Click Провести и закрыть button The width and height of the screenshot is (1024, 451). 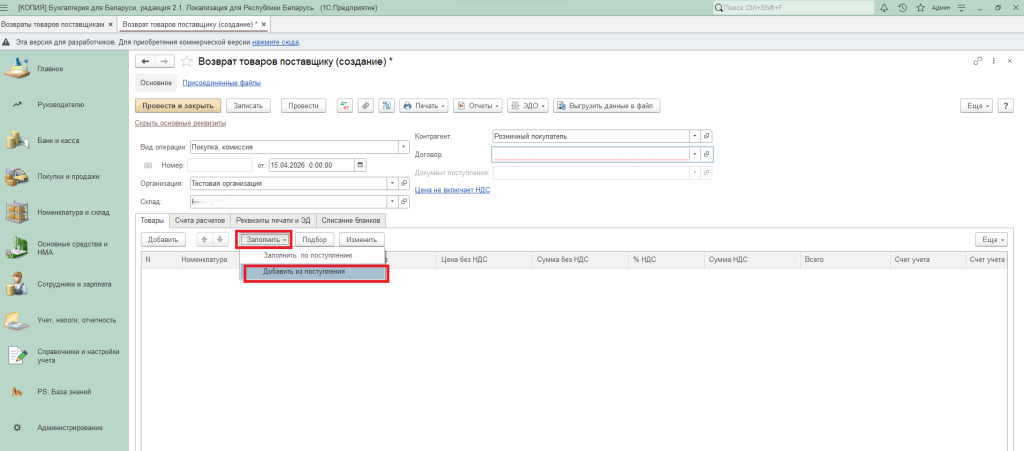point(177,105)
